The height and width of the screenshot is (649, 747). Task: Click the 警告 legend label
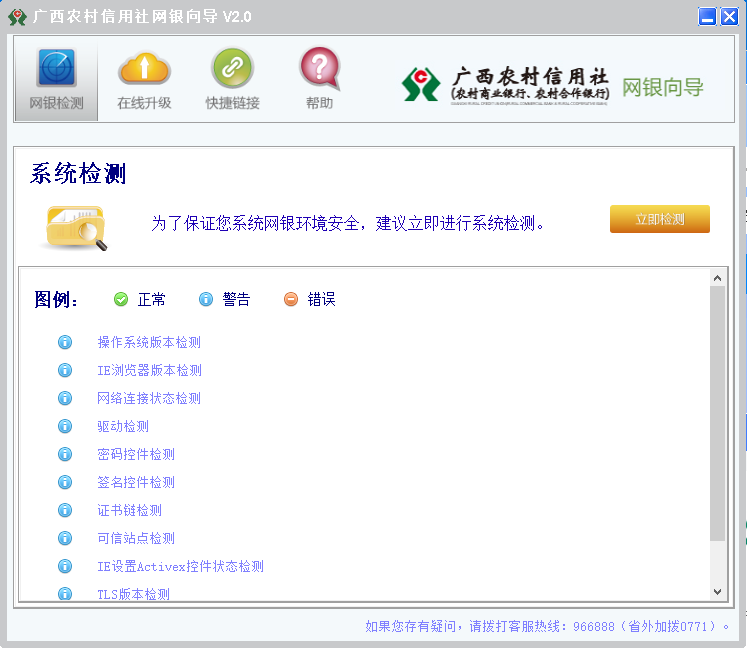point(236,299)
